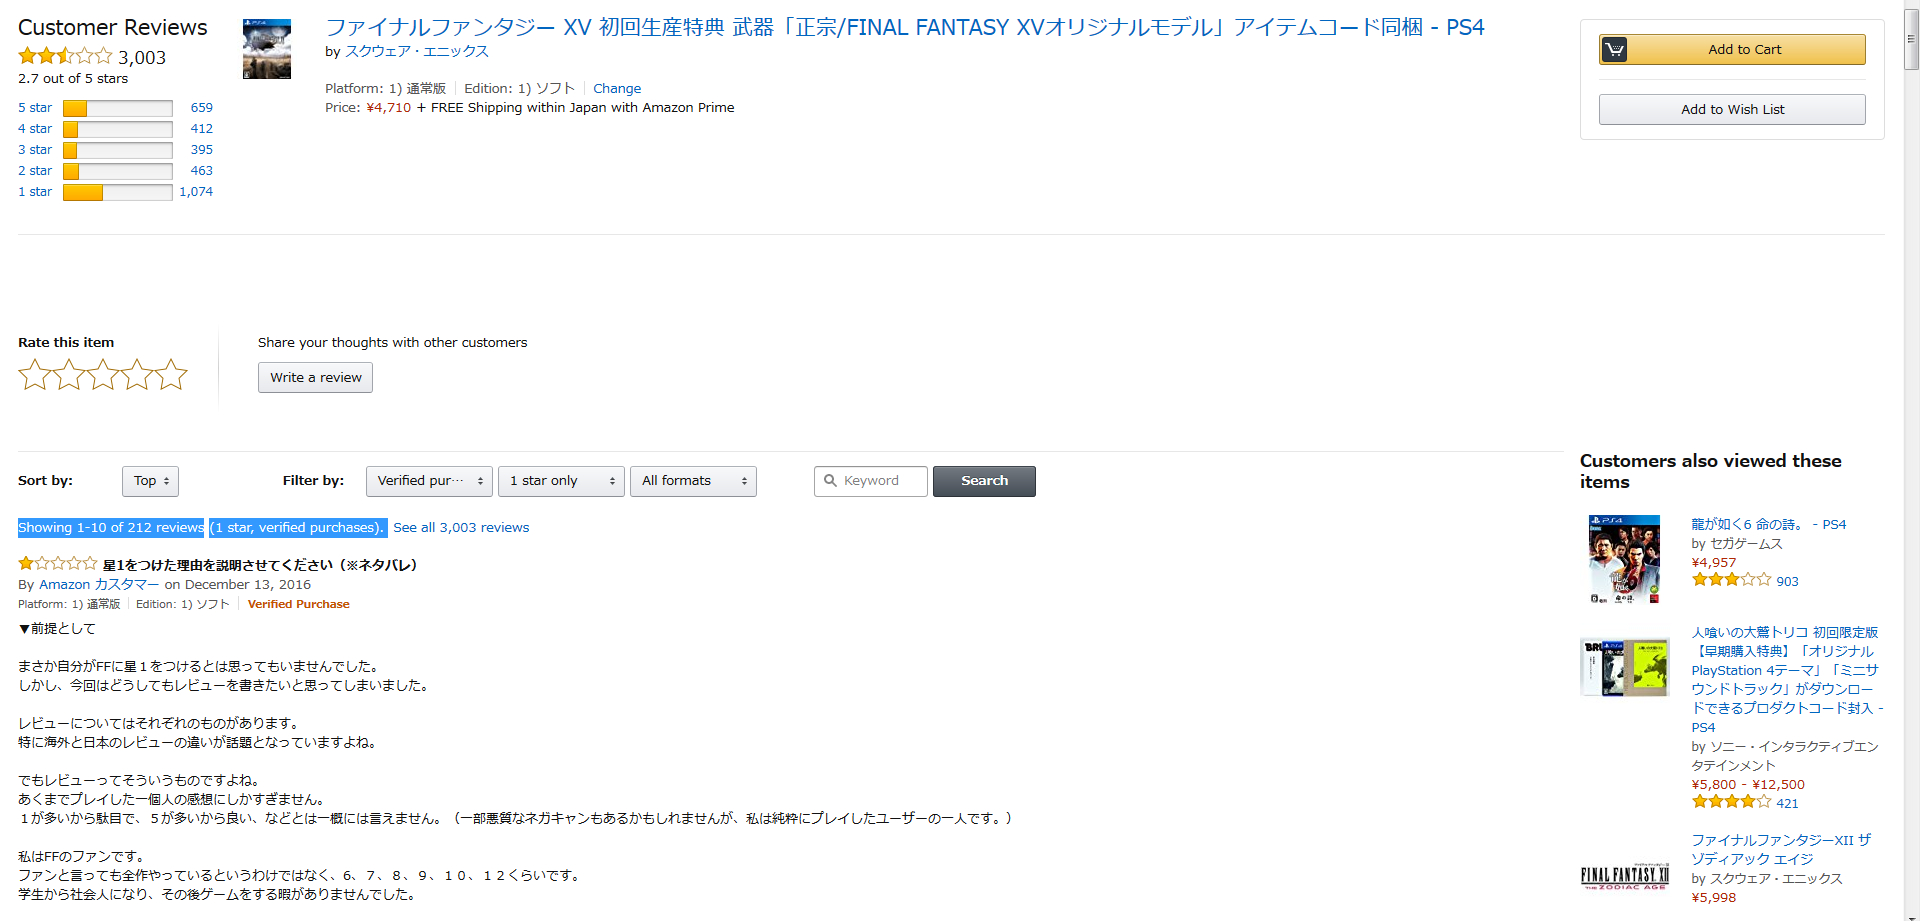Click the text 2.7 out of 5 stars
This screenshot has width=1920, height=921.
(73, 78)
